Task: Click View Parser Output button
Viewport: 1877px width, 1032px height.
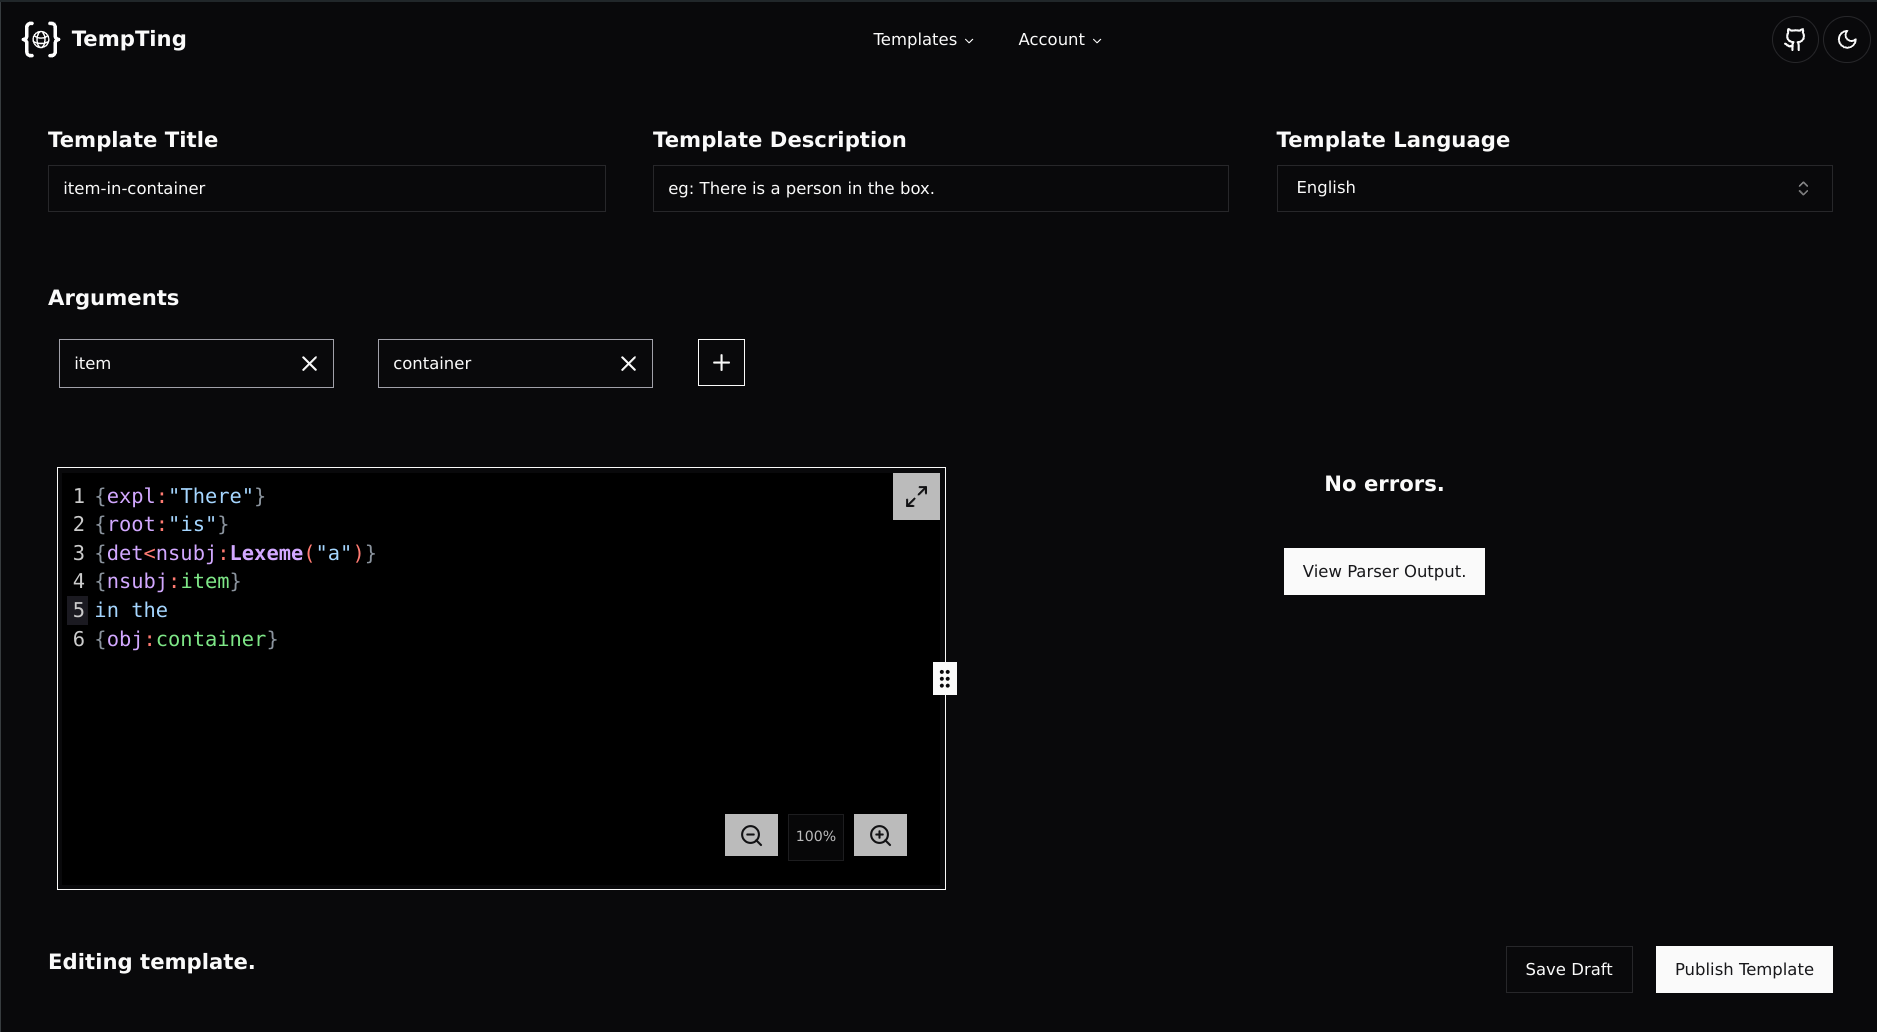Action: [x=1384, y=571]
